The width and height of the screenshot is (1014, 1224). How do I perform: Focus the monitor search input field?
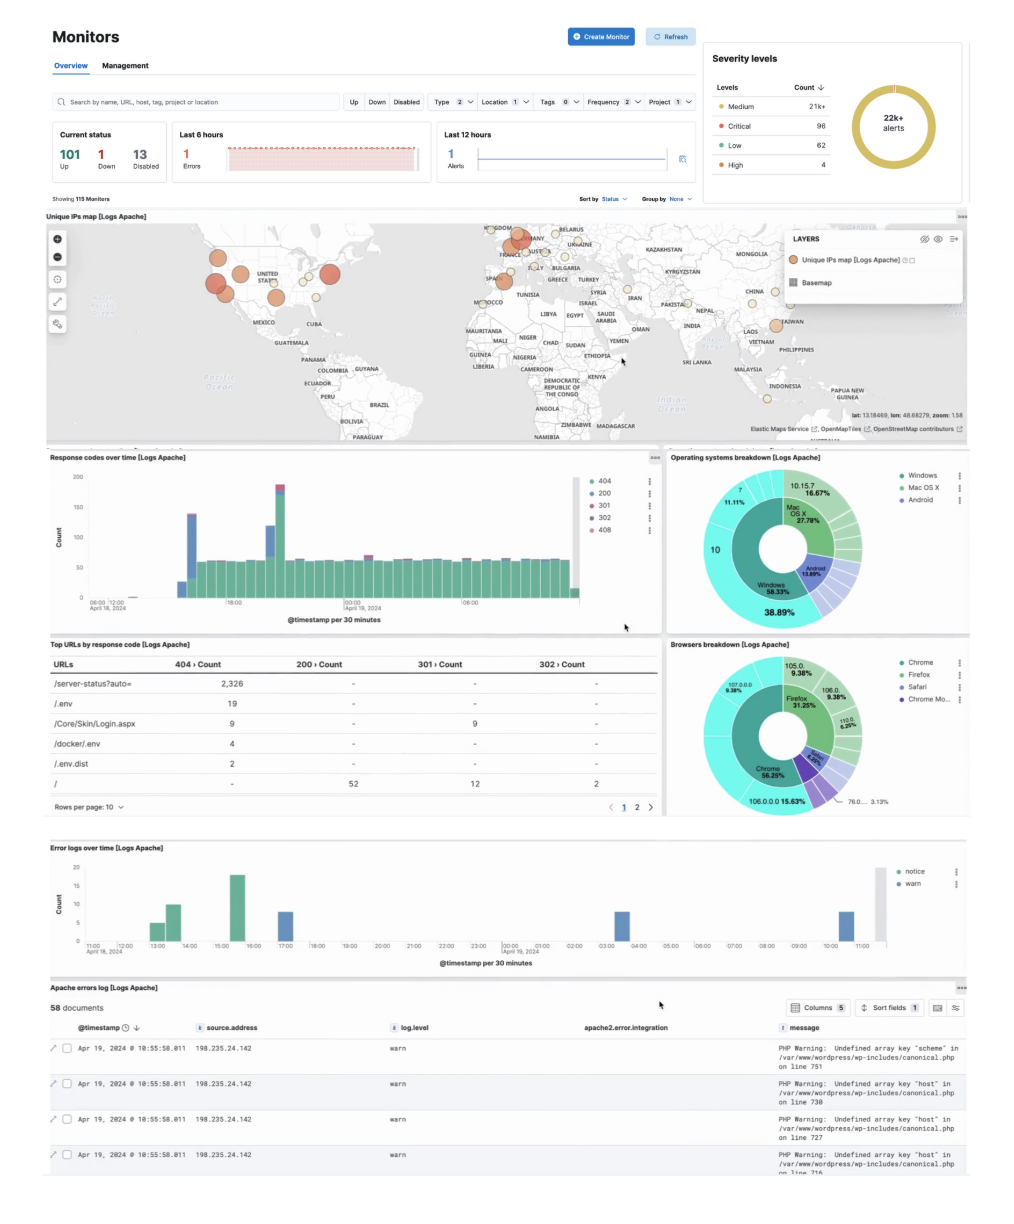pos(196,102)
